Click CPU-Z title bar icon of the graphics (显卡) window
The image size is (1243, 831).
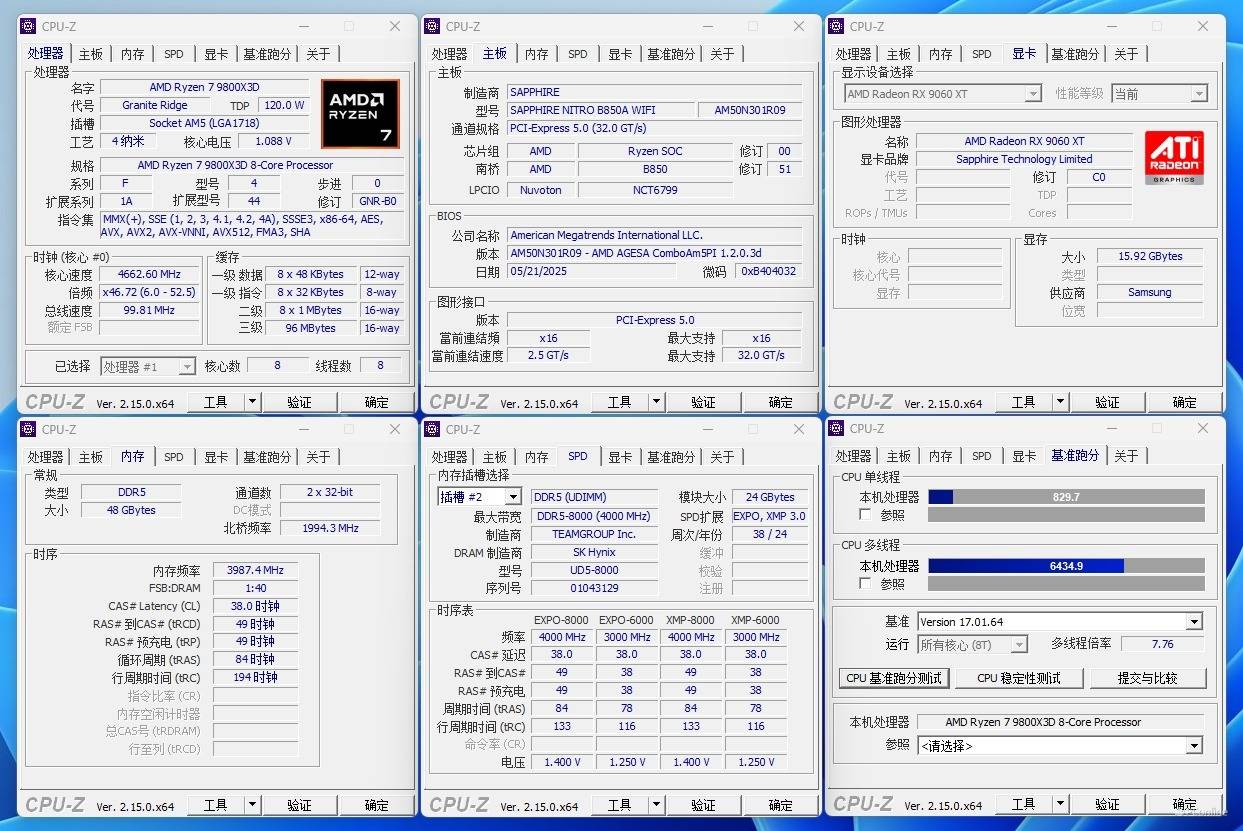click(836, 27)
